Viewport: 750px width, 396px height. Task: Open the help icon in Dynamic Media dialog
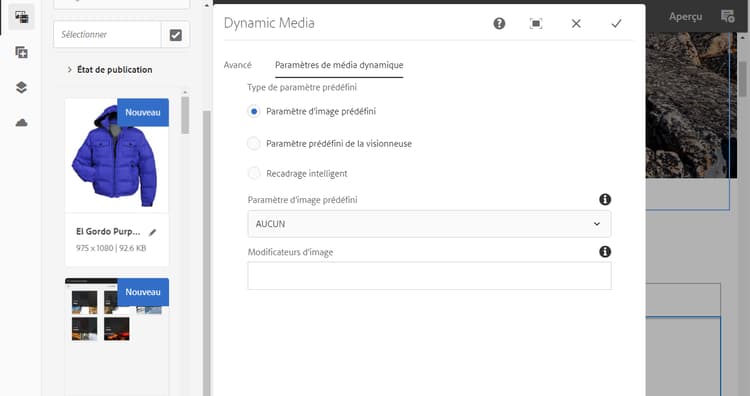499,23
